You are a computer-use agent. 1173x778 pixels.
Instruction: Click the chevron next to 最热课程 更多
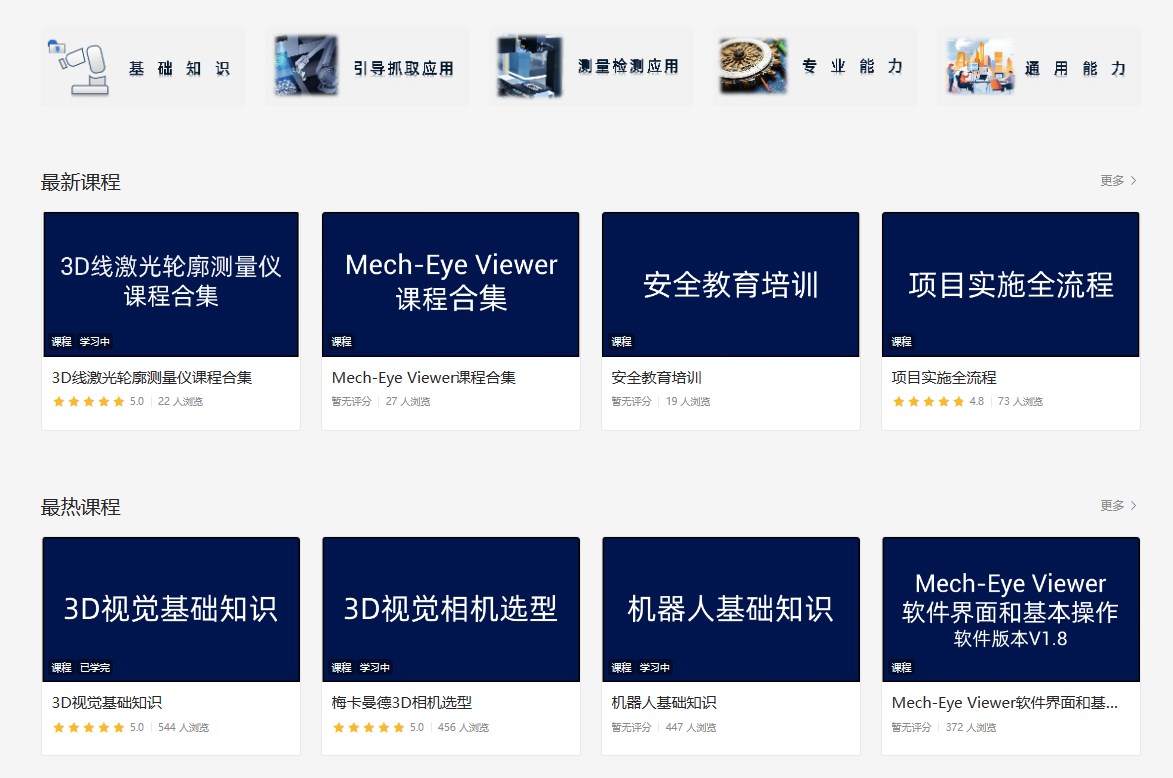click(1132, 506)
